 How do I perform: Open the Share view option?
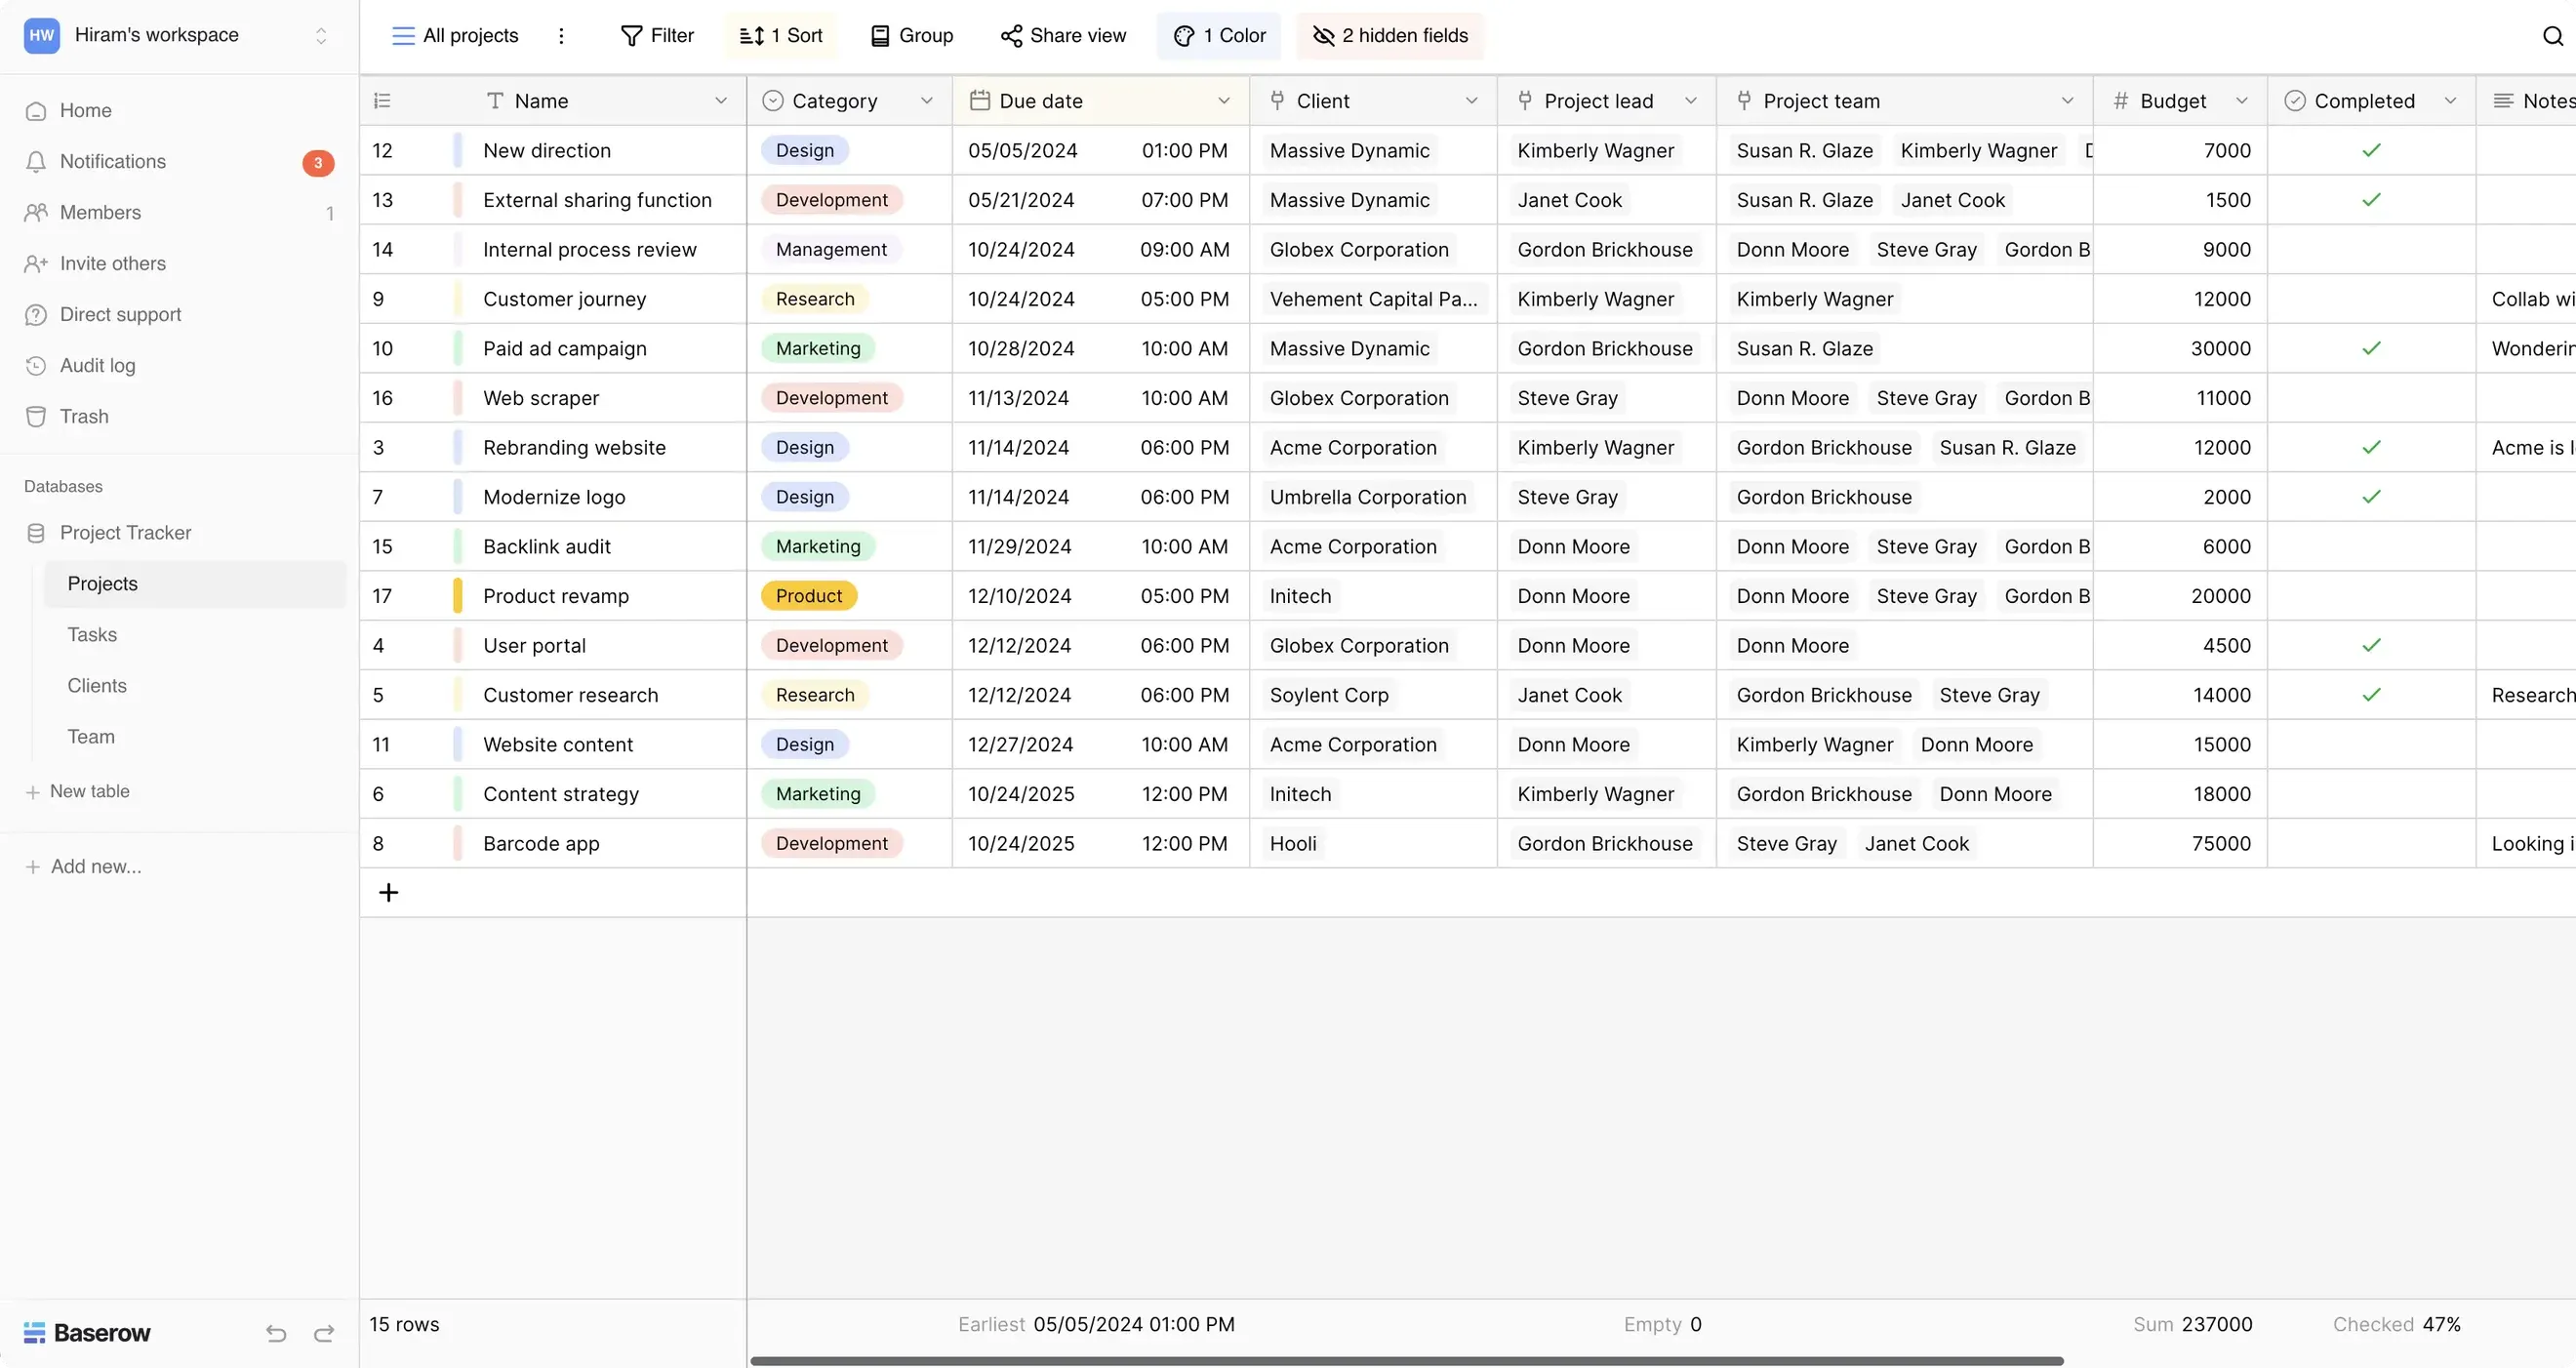point(1063,36)
